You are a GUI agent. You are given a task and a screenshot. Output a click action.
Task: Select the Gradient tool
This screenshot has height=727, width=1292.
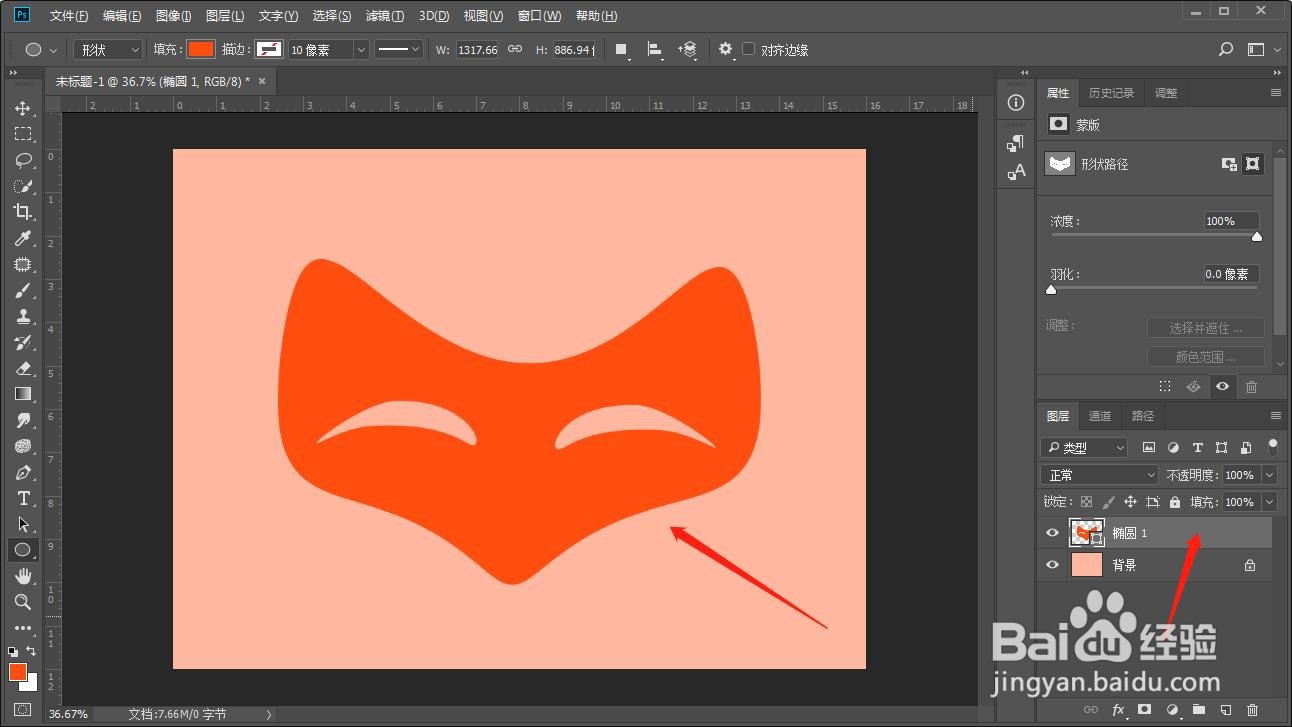(22, 394)
